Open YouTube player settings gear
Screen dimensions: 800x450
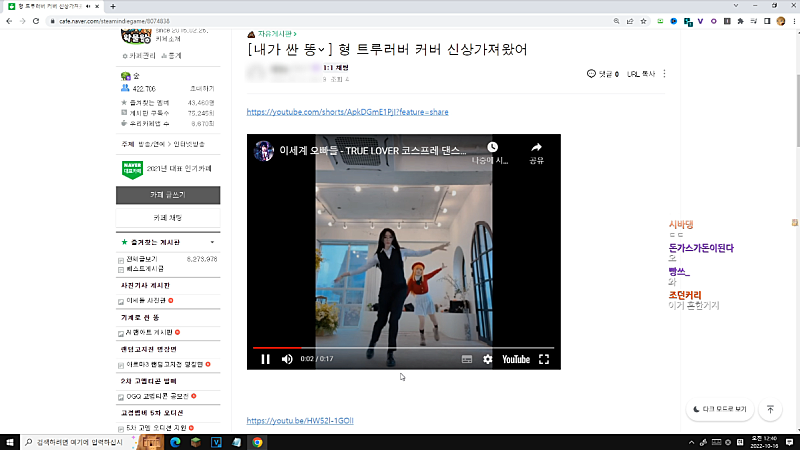tap(488, 359)
